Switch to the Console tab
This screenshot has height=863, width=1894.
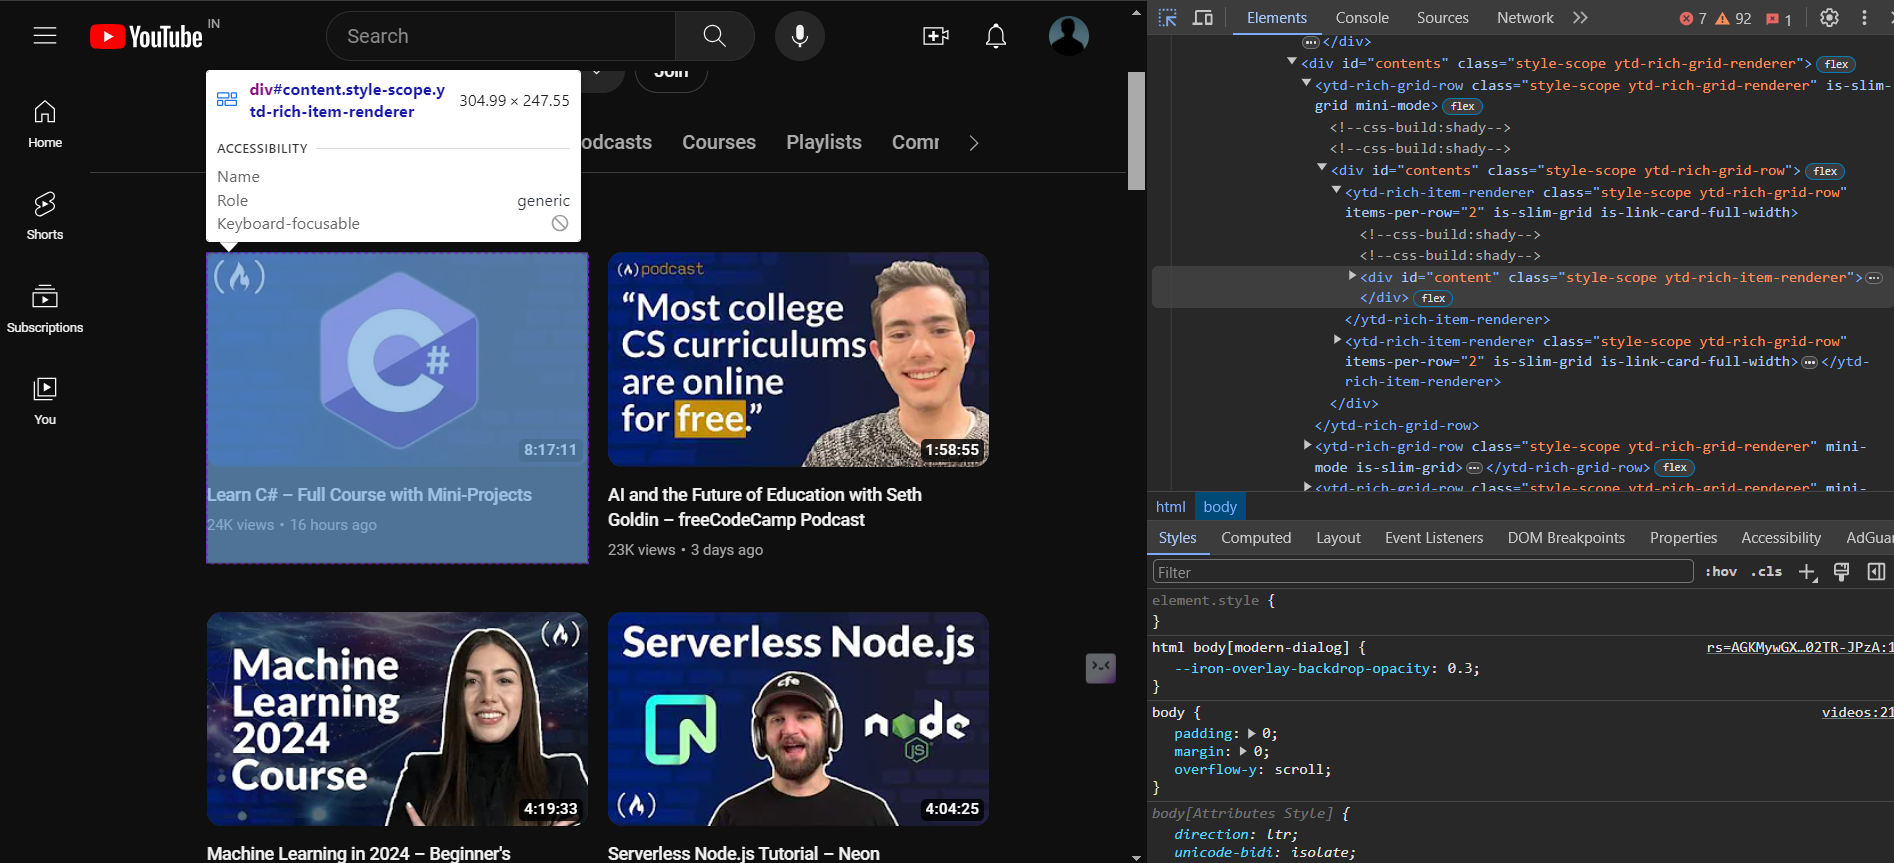pos(1361,18)
